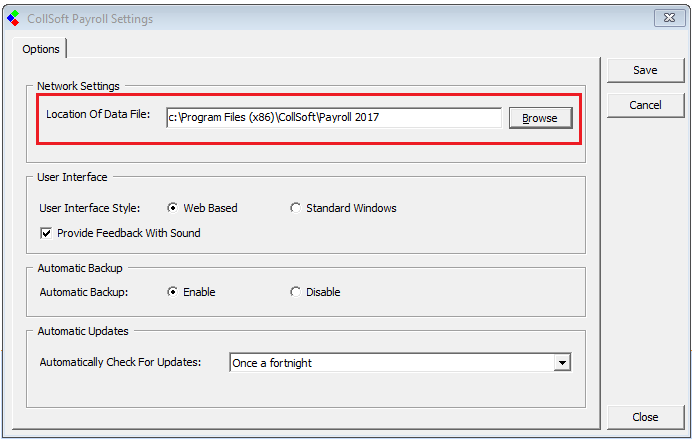
Task: Cancel the settings changes
Action: [x=645, y=105]
